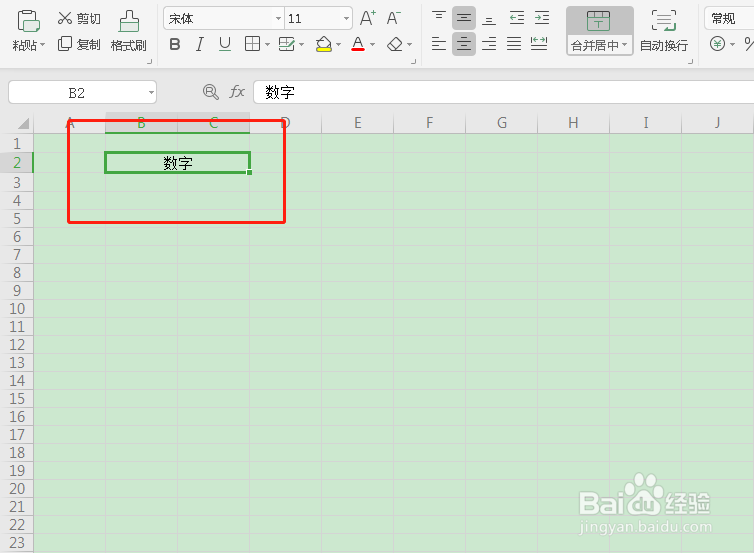Select row 7 header
Viewport: 754px width, 553px height.
17,255
